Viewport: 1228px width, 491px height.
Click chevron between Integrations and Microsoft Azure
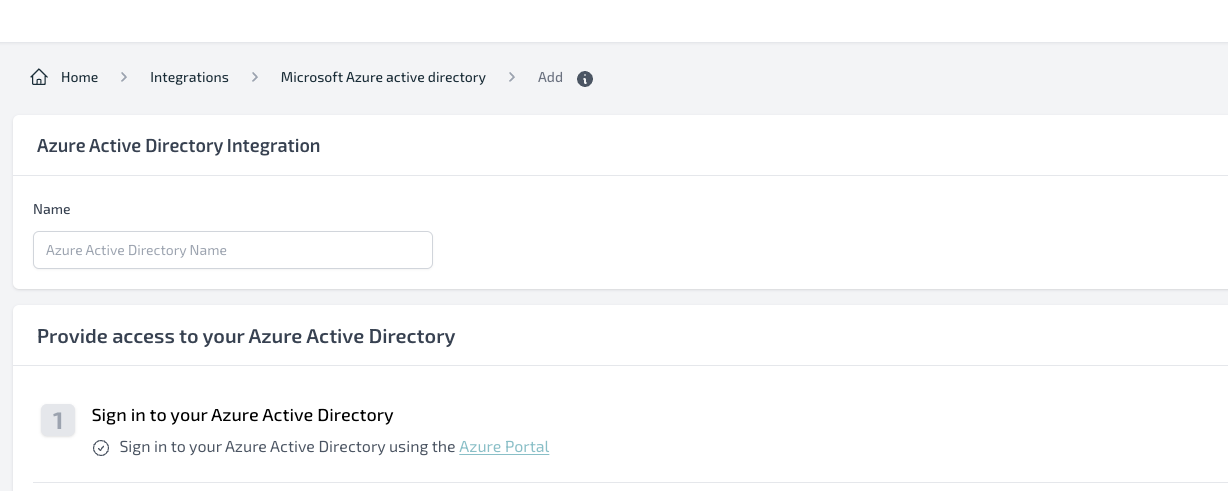click(255, 77)
